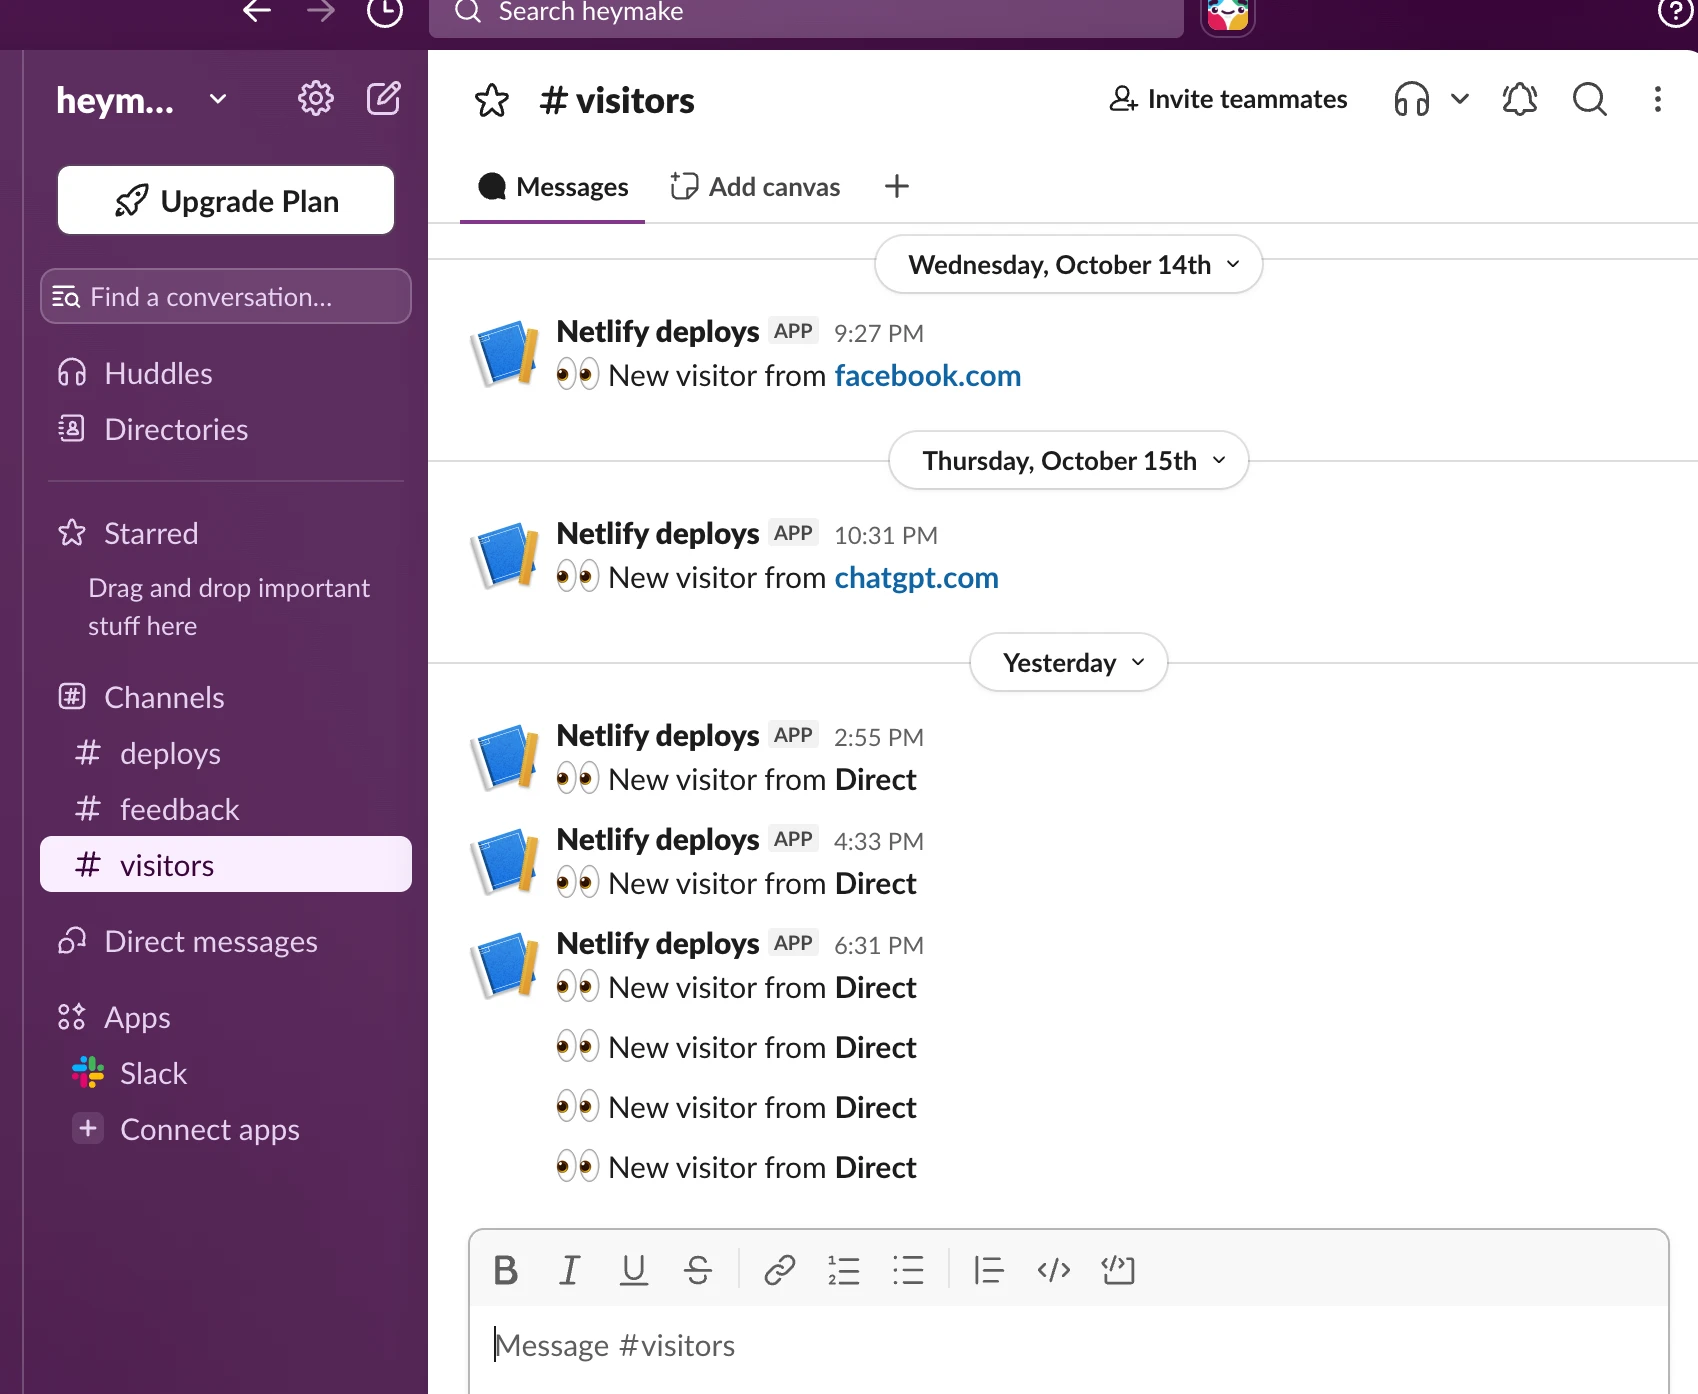The width and height of the screenshot is (1698, 1394).
Task: Open the three-dot more actions menu
Action: coord(1658,99)
